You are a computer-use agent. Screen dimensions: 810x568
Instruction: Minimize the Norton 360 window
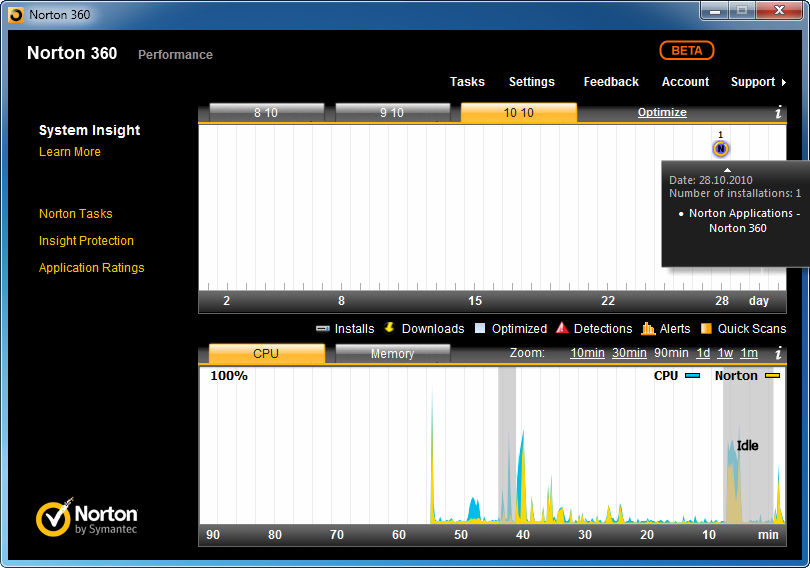point(715,11)
